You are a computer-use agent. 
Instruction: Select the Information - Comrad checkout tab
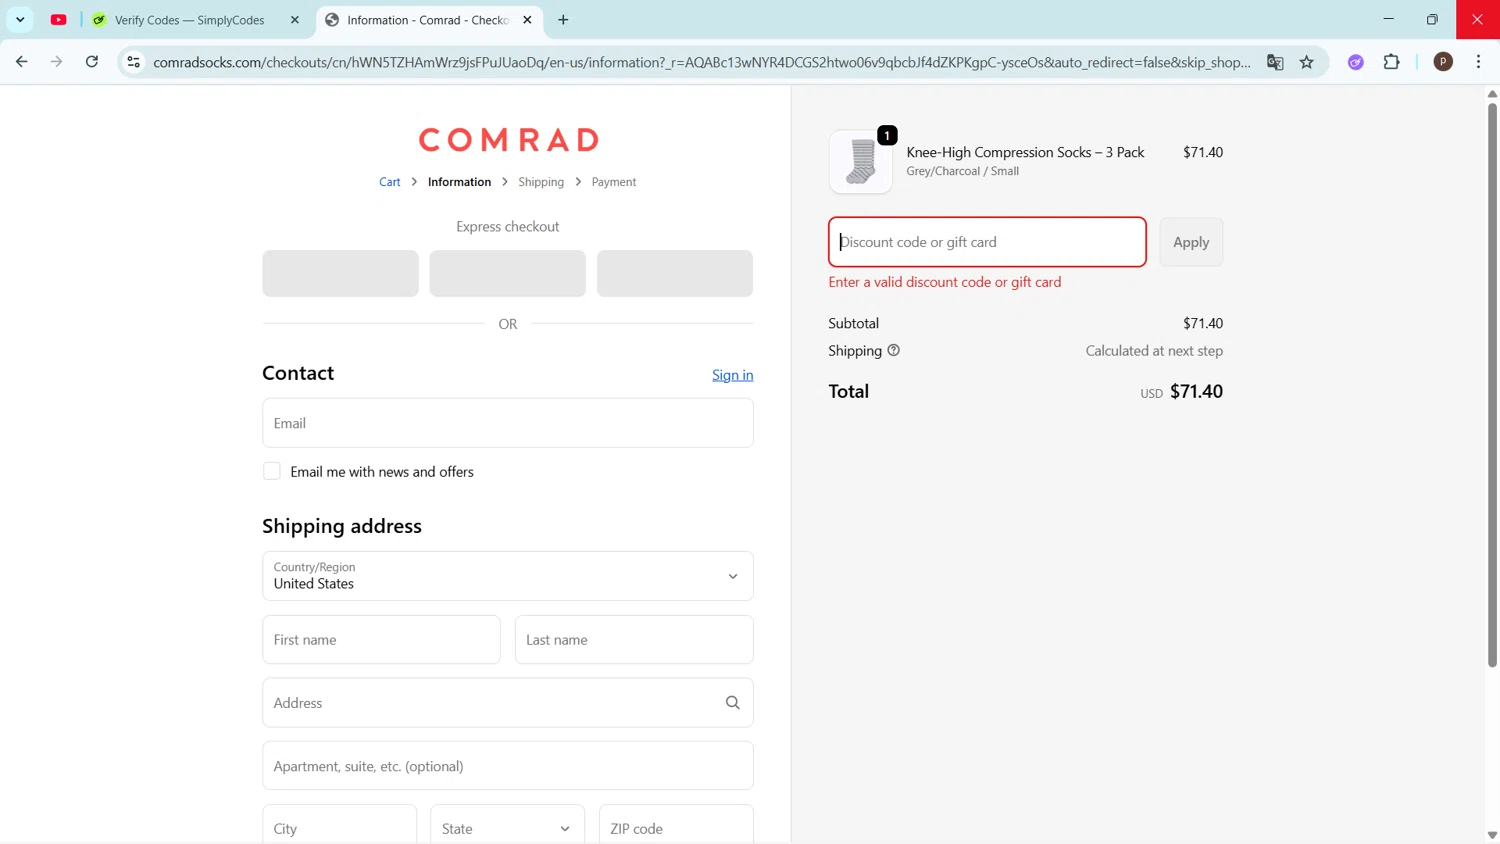click(x=428, y=20)
